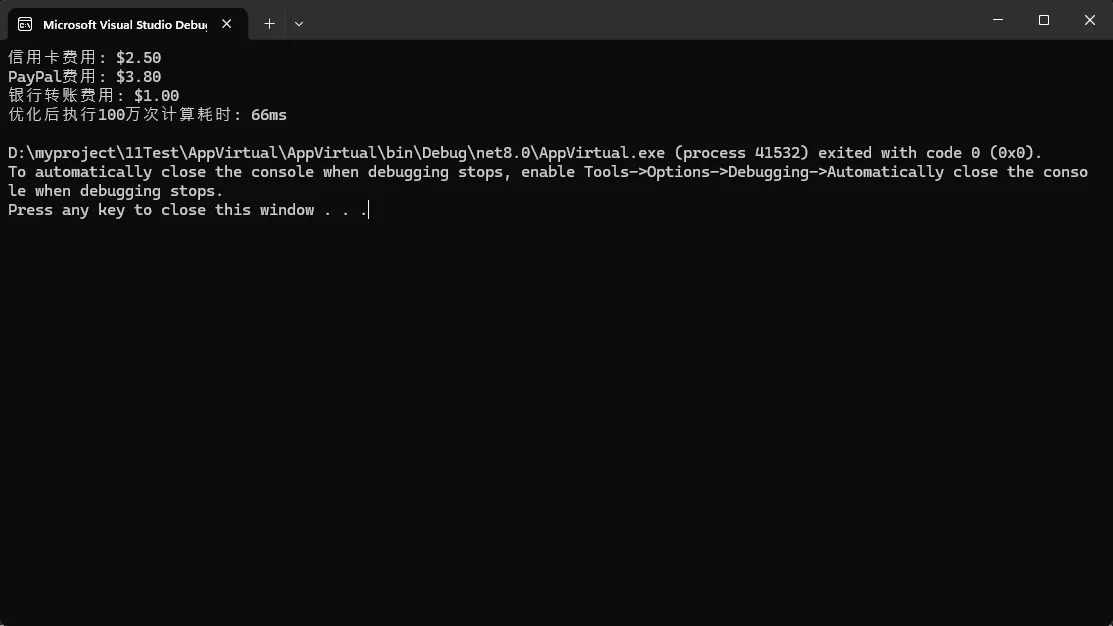The width and height of the screenshot is (1113, 626).
Task: Expand the new tab profile dropdown
Action: pyautogui.click(x=299, y=24)
